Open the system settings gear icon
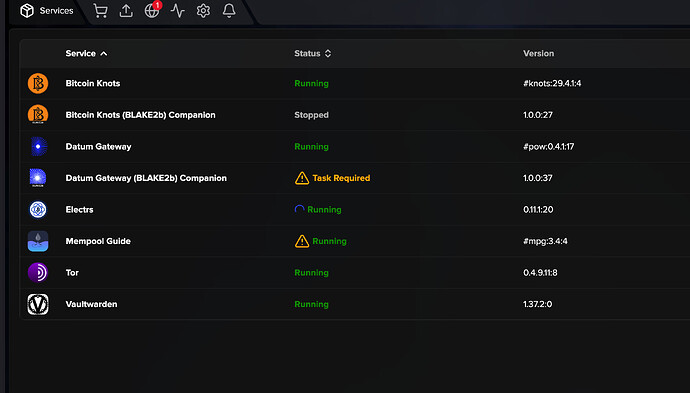 pos(203,11)
